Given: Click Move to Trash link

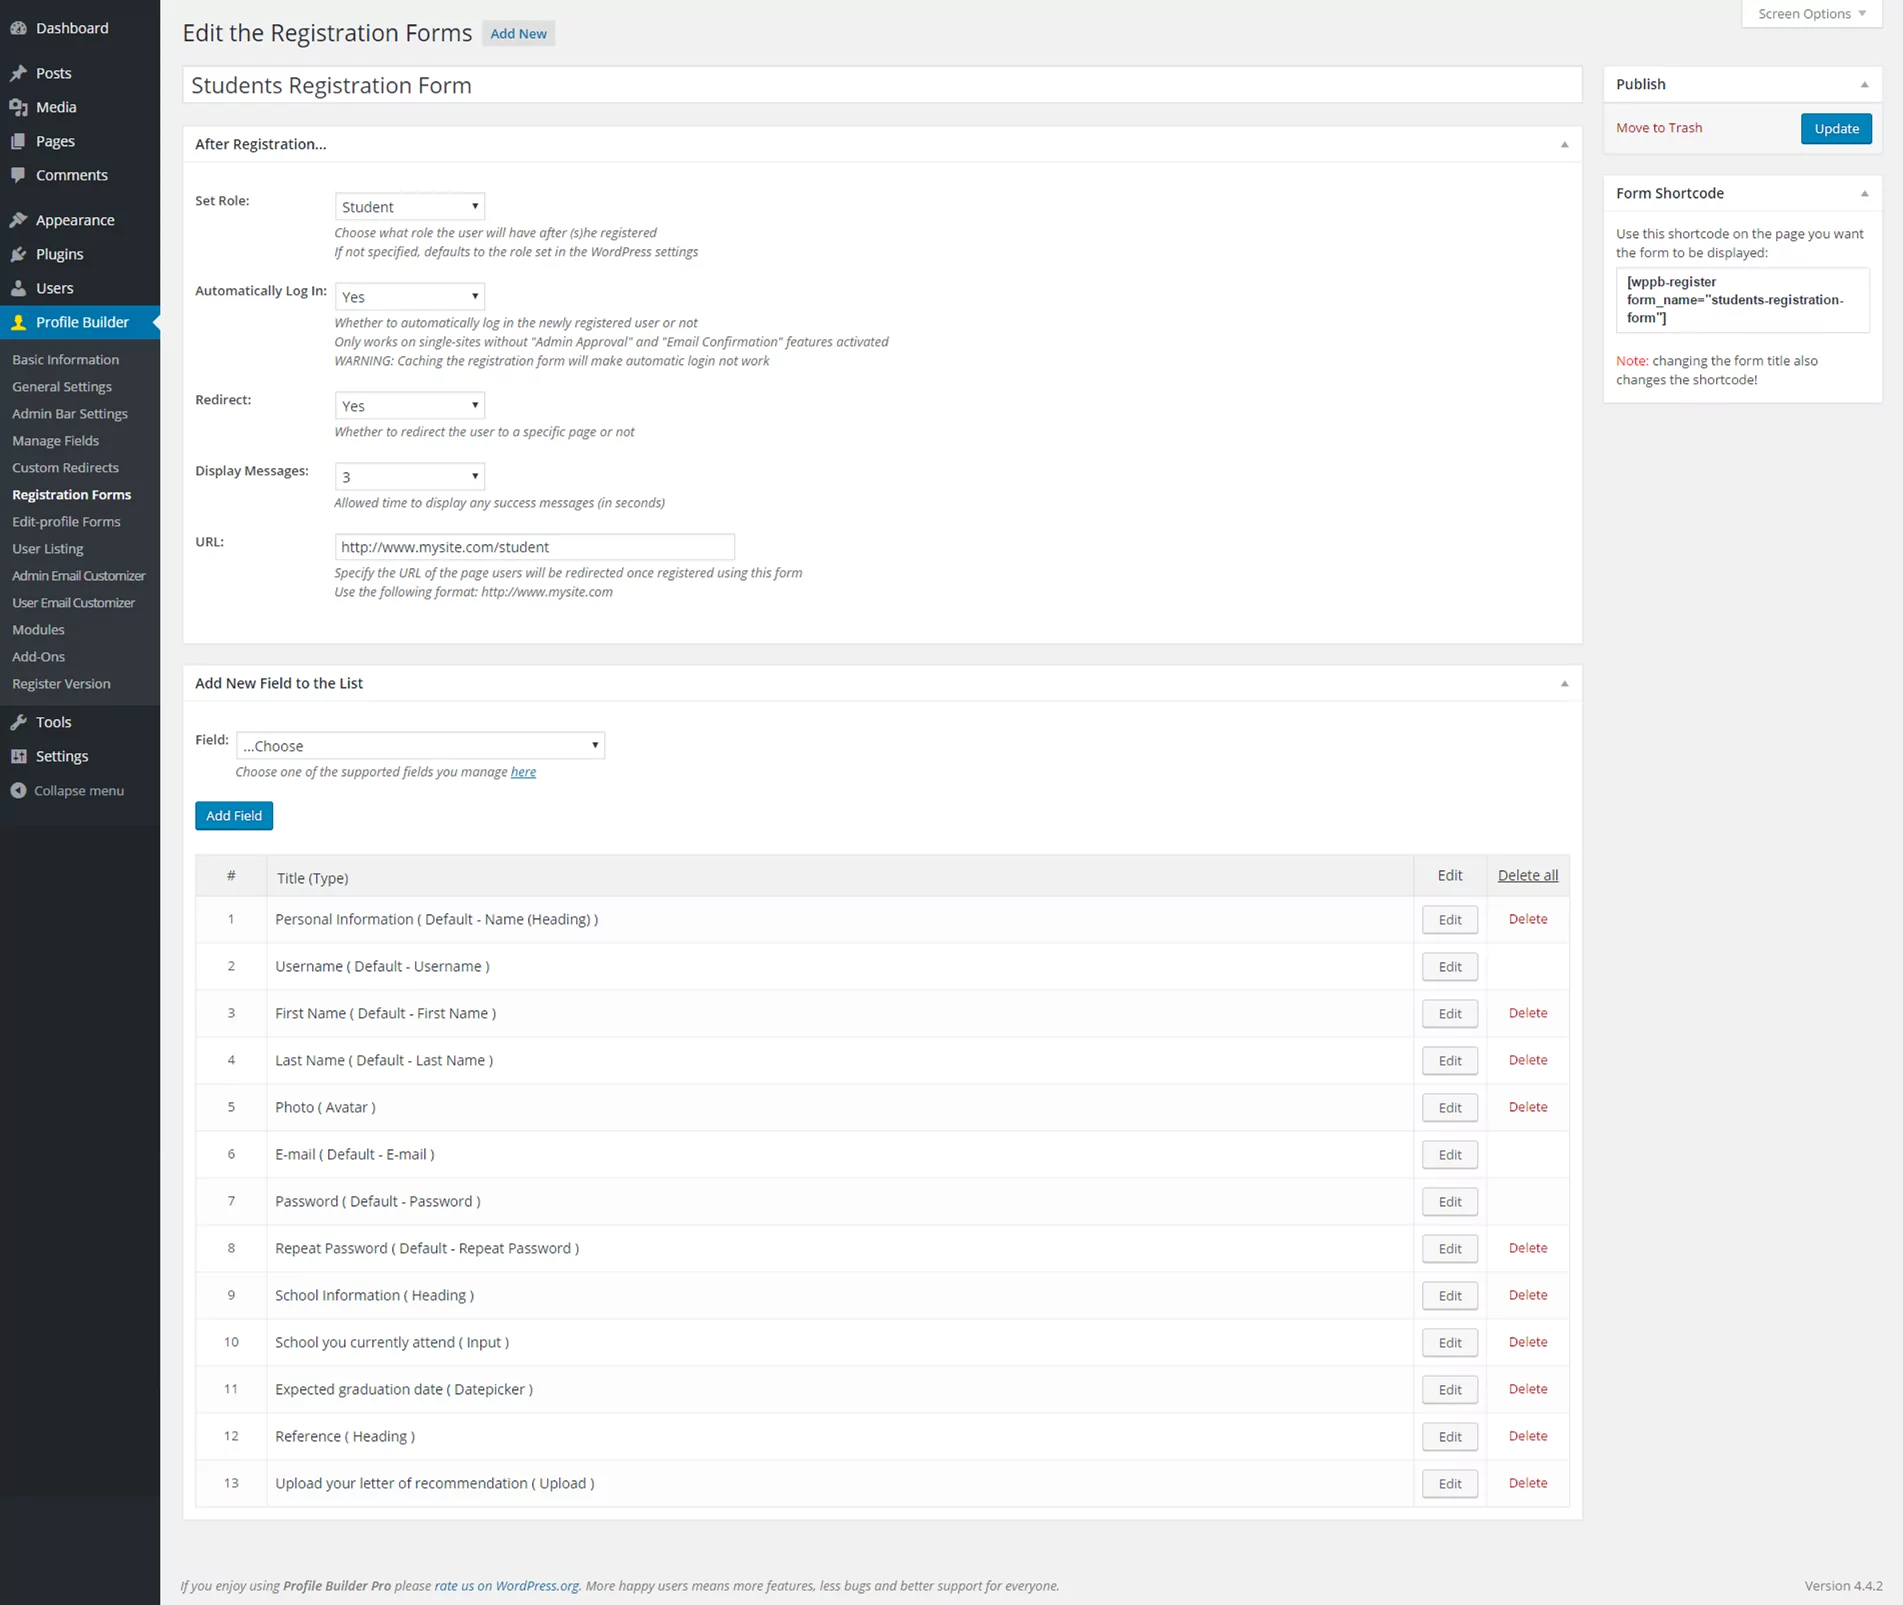Looking at the screenshot, I should [x=1659, y=127].
